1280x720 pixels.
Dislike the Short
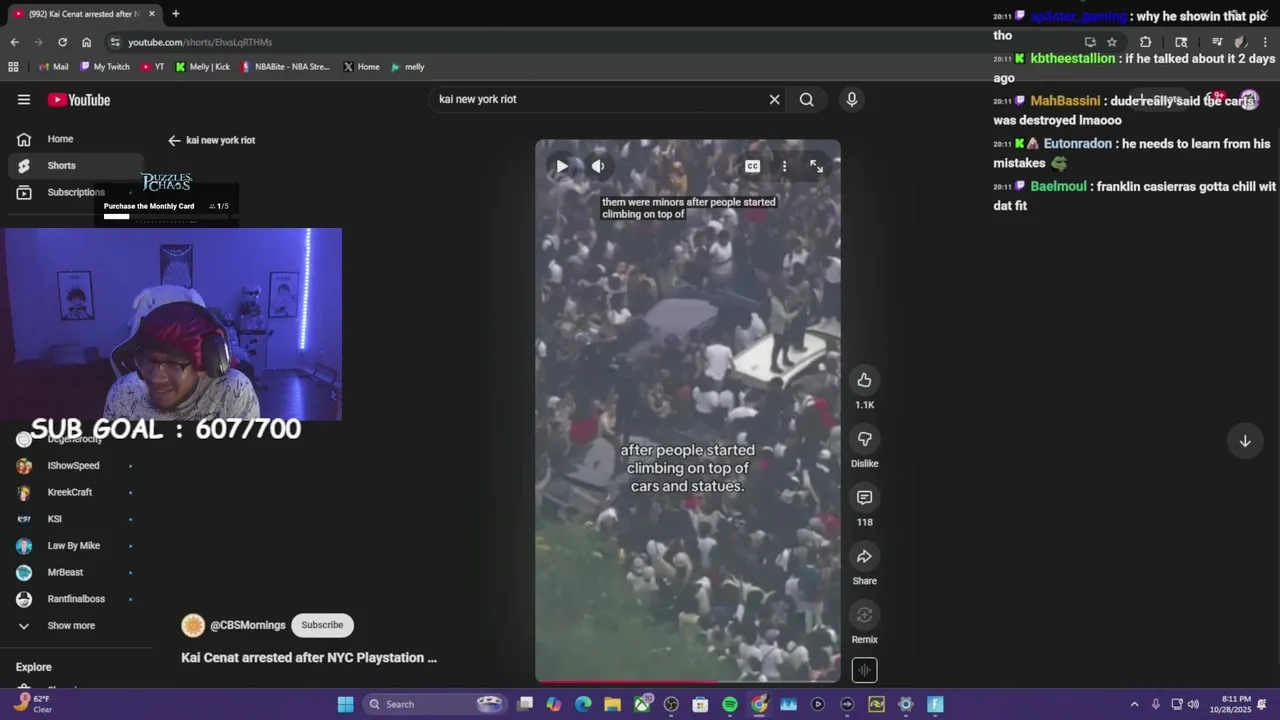864,439
